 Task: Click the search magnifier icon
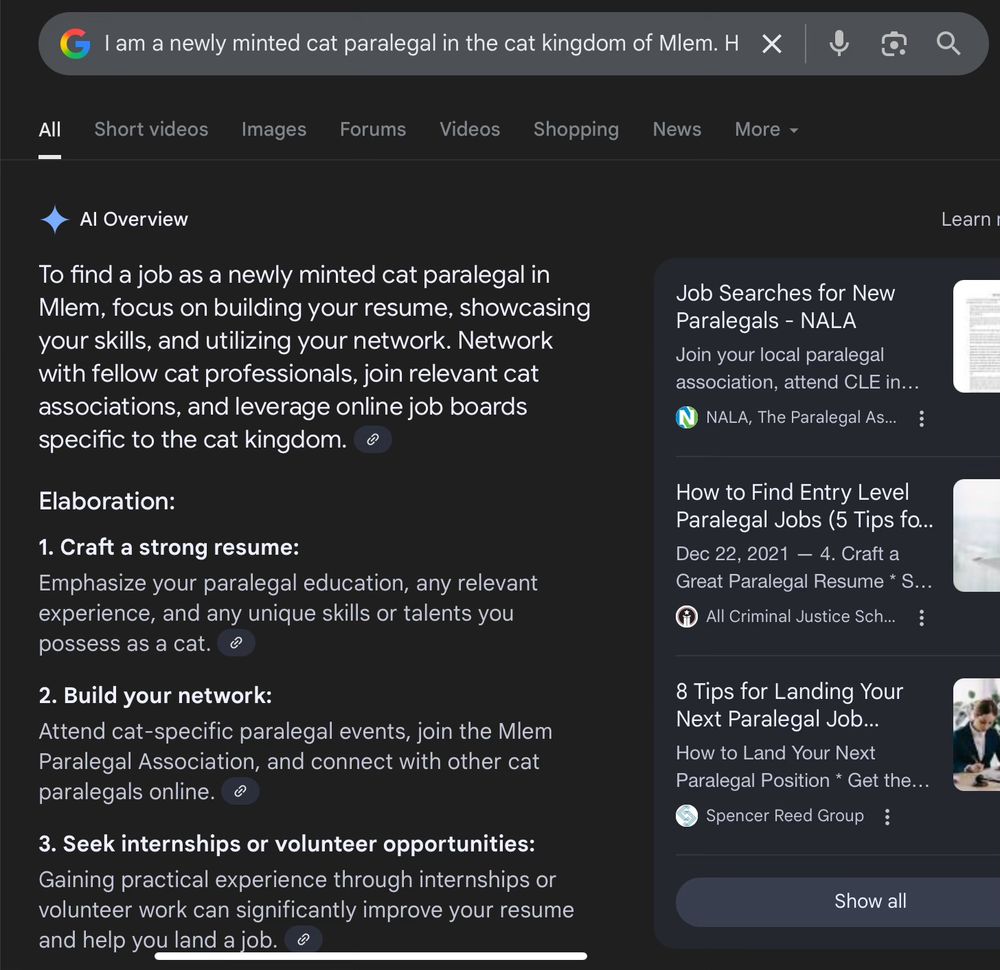tap(947, 43)
